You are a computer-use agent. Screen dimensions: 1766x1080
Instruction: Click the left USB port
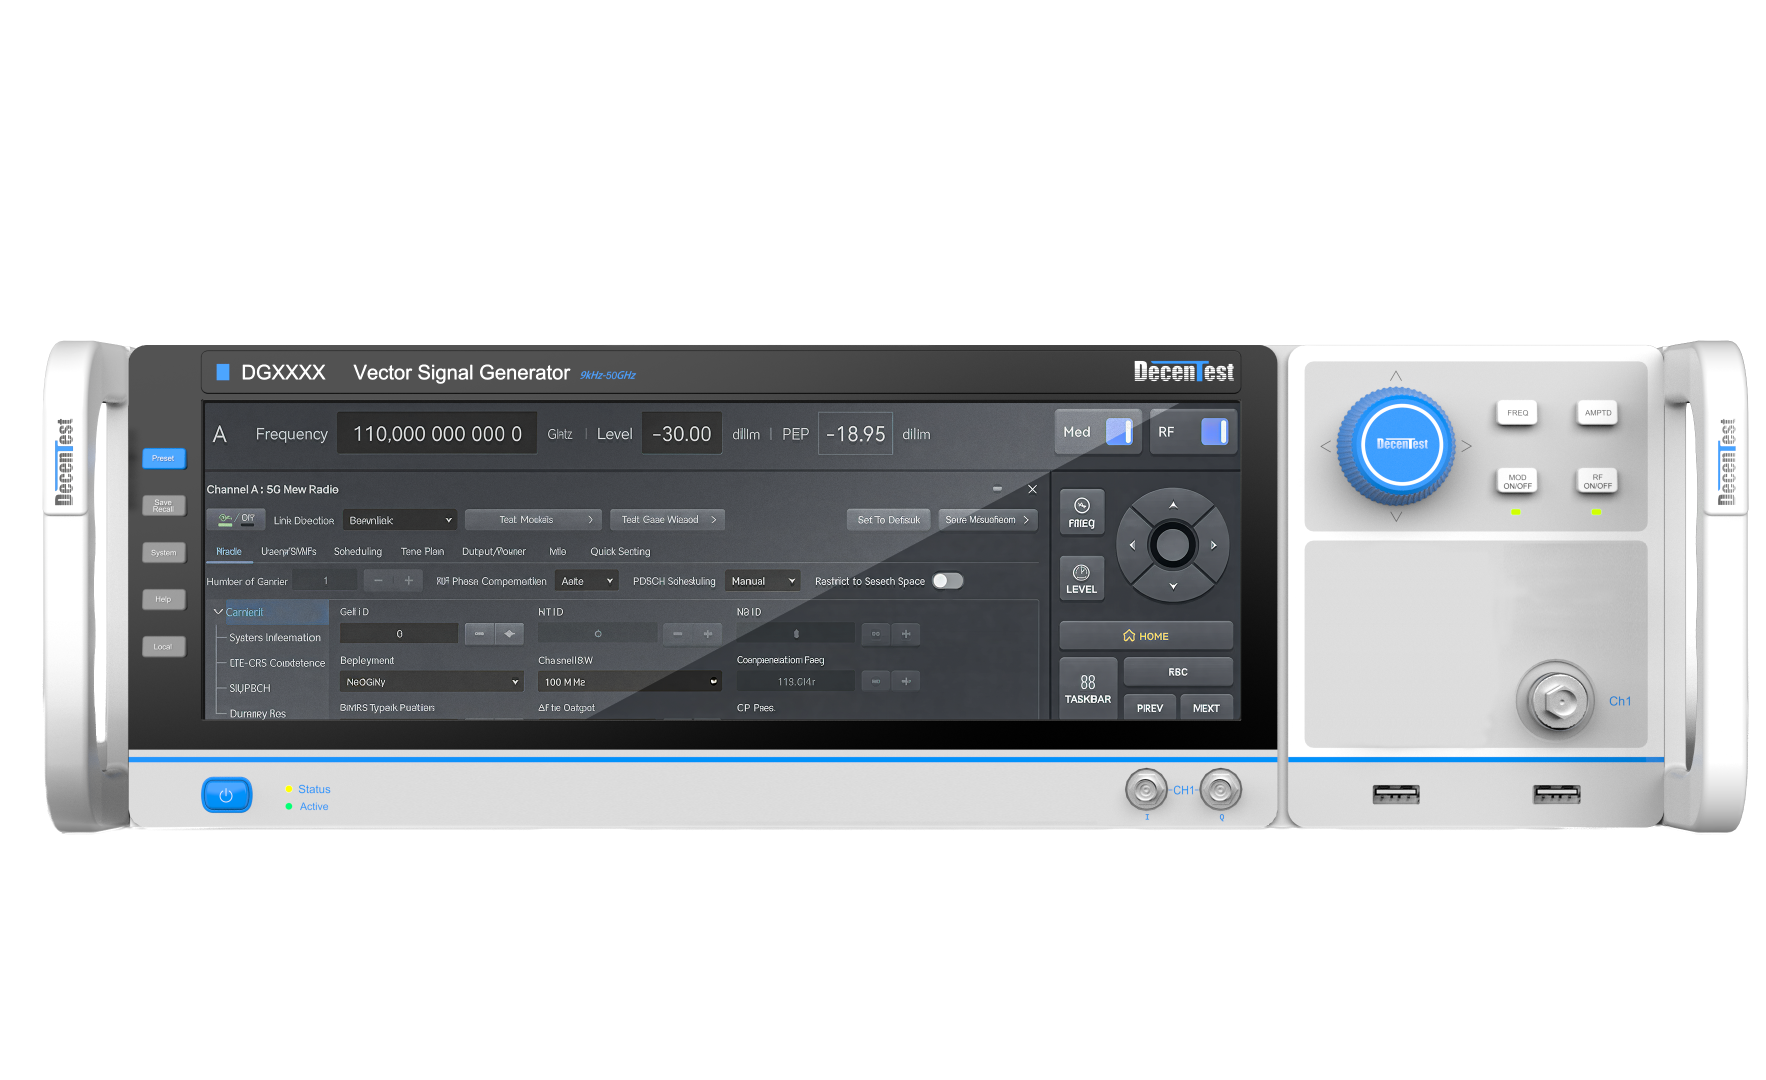click(1396, 794)
